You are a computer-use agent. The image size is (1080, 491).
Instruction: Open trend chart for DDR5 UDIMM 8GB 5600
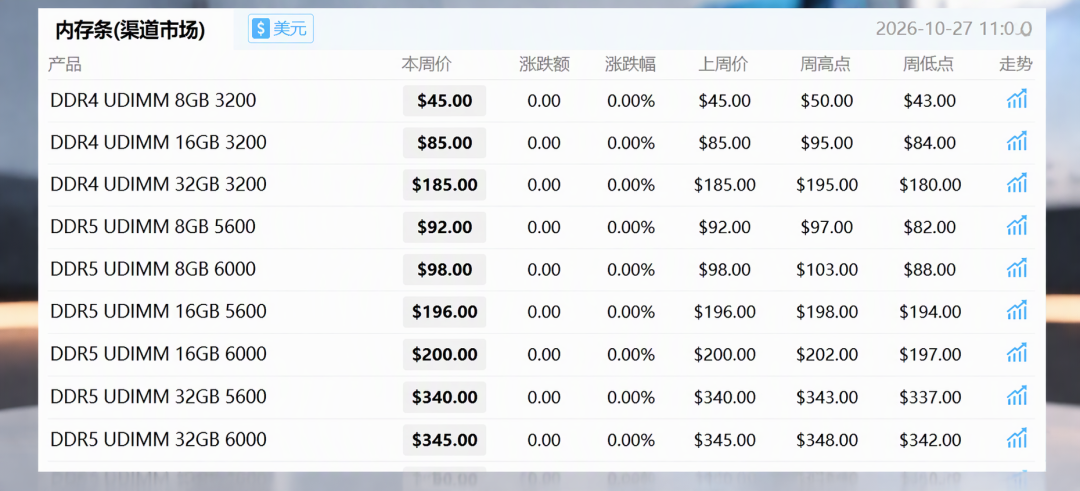[x=1017, y=226]
